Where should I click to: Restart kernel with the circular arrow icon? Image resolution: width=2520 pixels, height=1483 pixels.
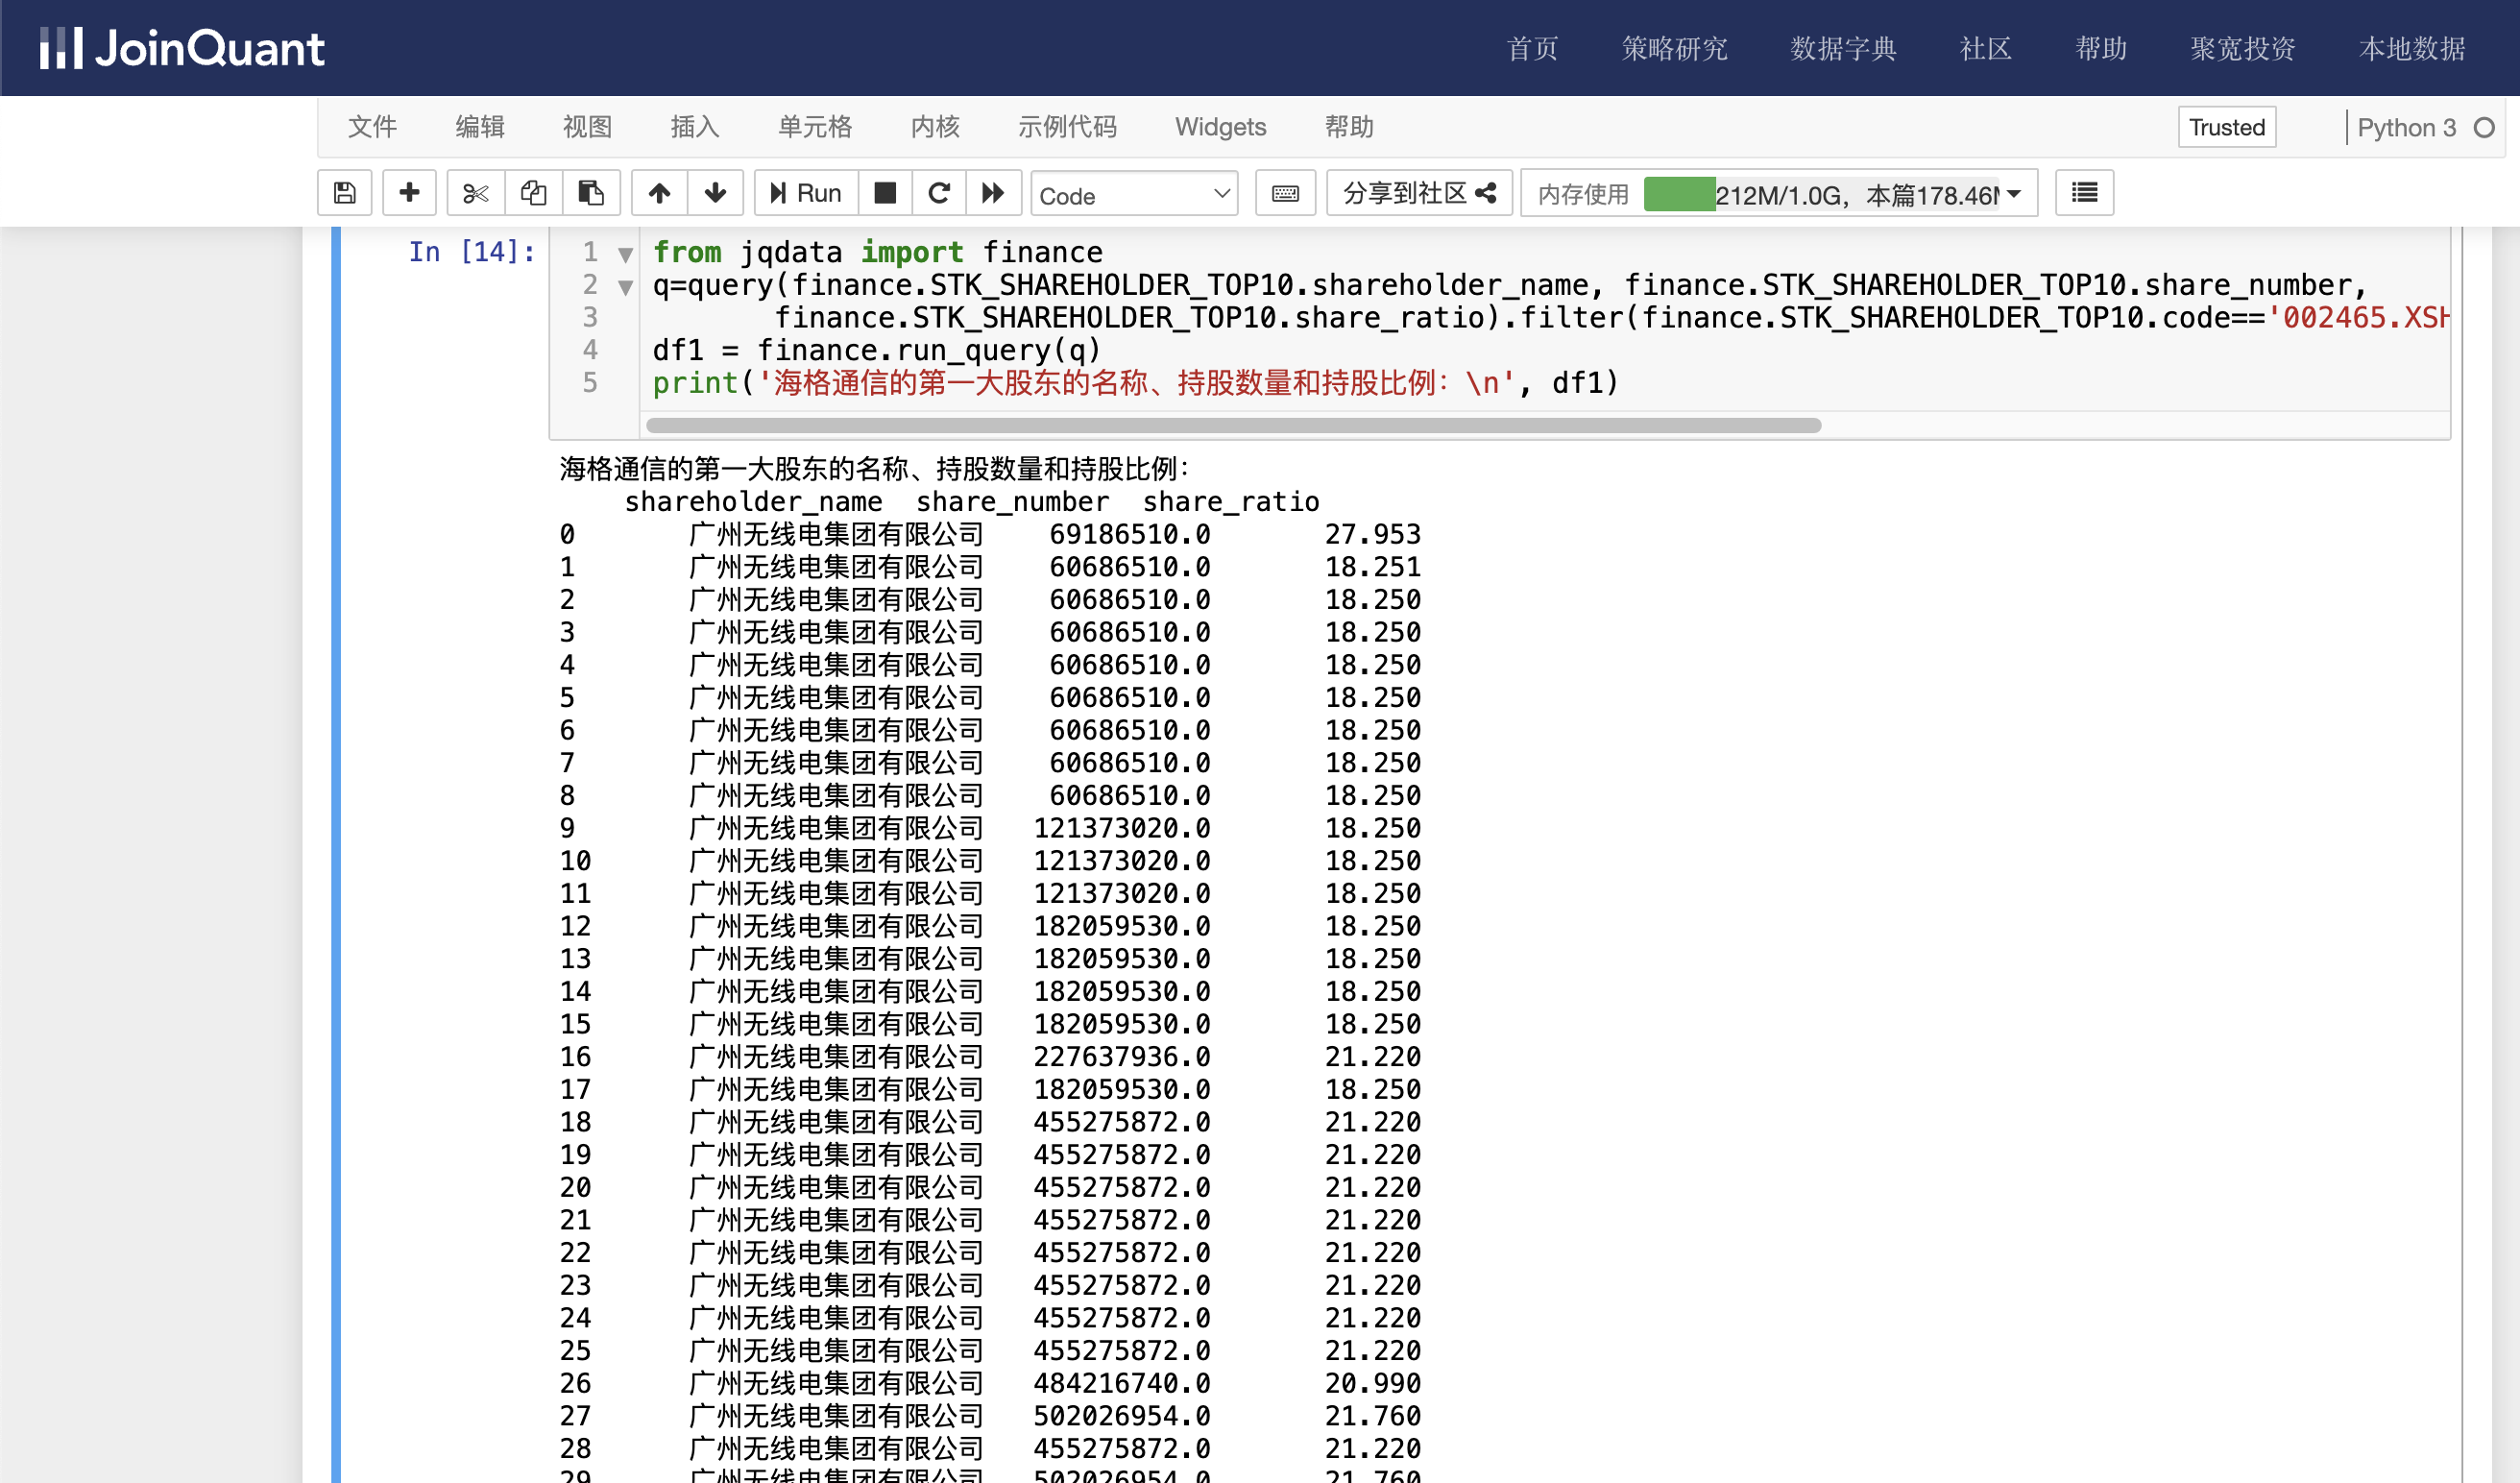coord(939,193)
